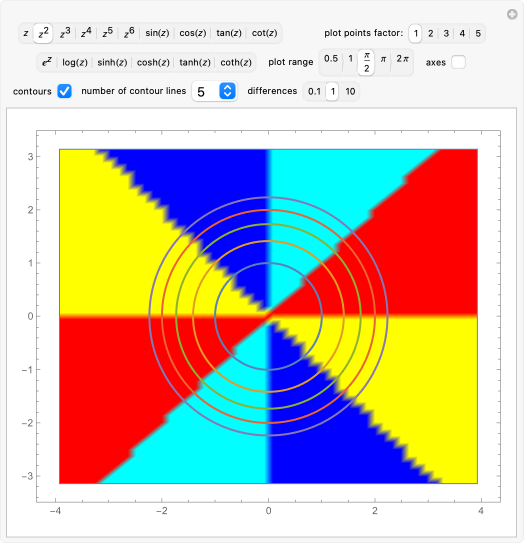
Task: Set plot points factor to 5
Action: (478, 34)
